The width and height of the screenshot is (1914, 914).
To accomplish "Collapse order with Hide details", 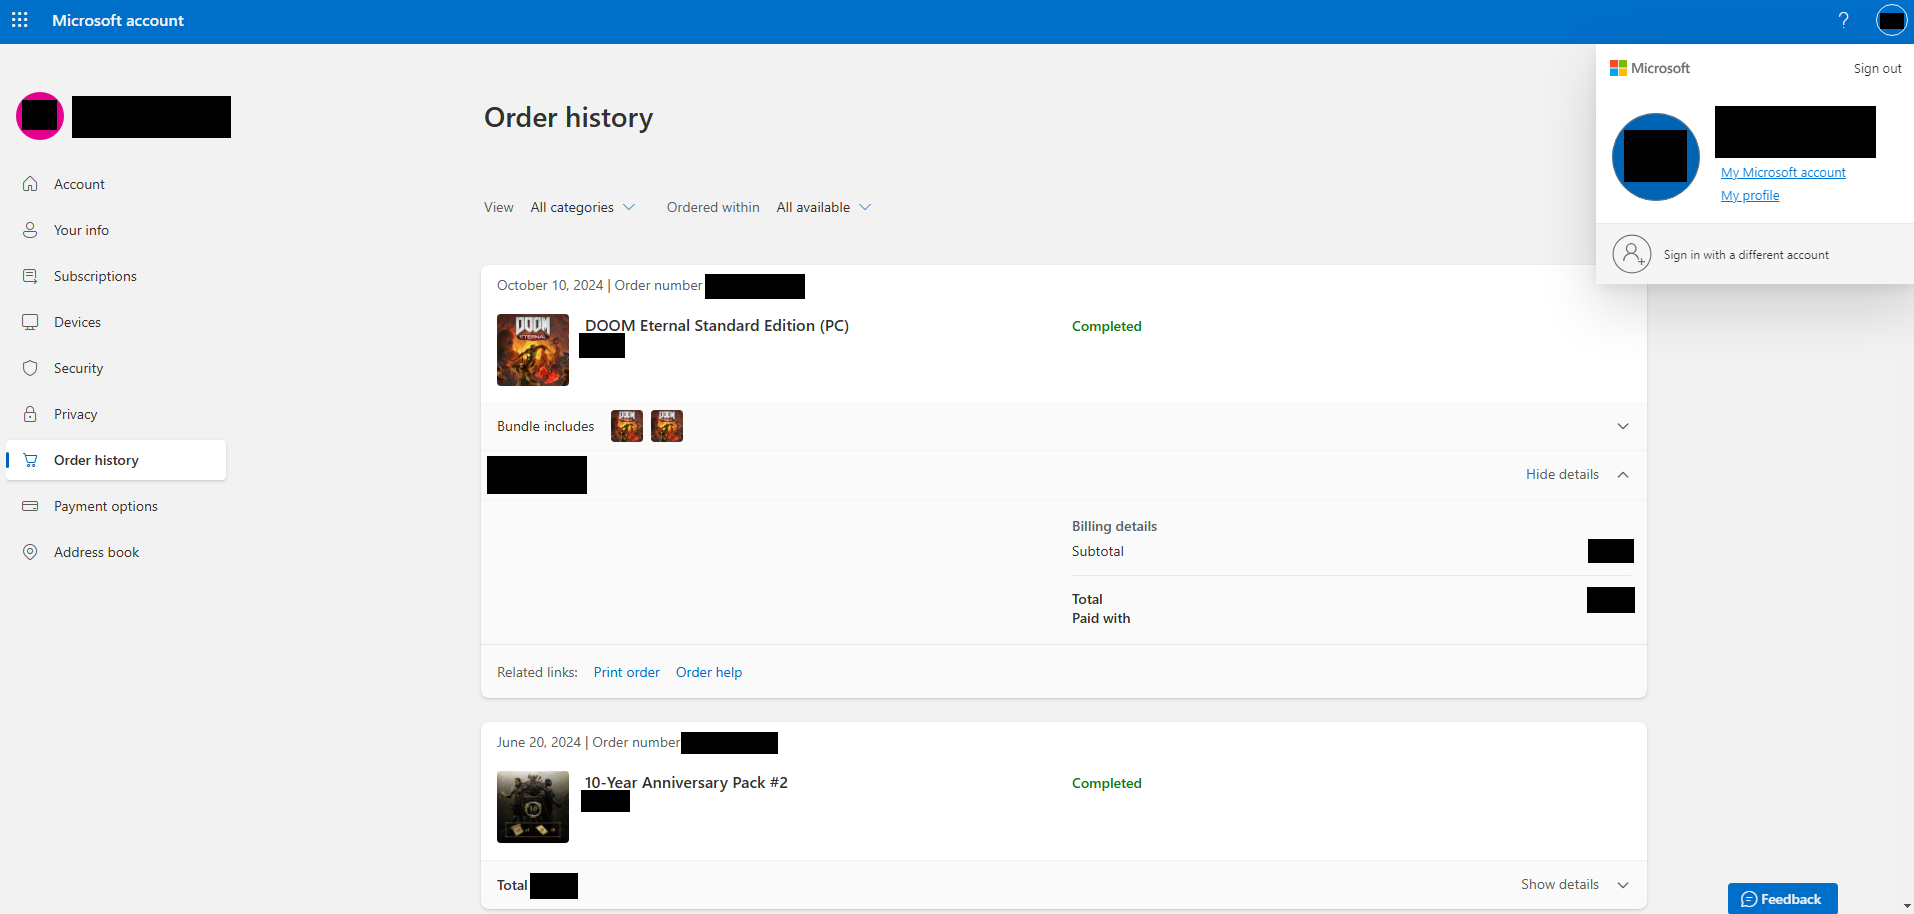I will click(1577, 474).
